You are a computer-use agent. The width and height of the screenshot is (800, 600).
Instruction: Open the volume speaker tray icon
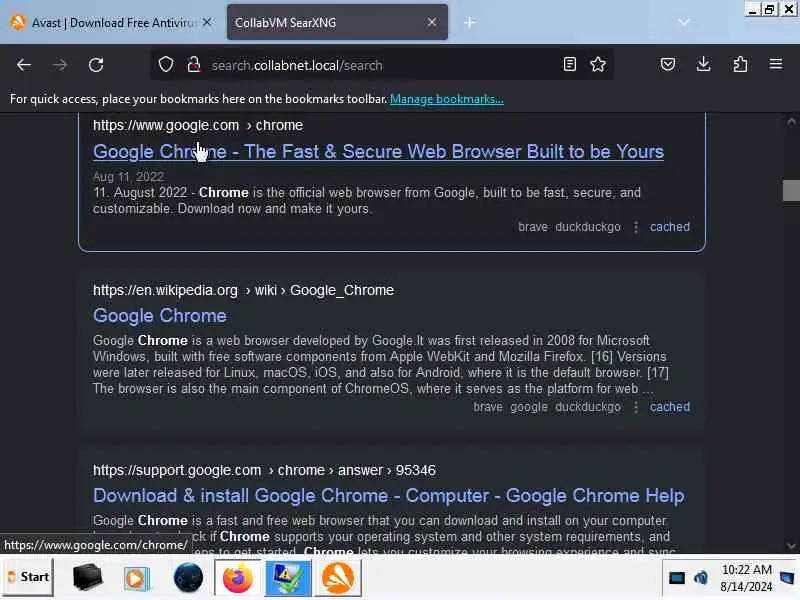click(701, 579)
